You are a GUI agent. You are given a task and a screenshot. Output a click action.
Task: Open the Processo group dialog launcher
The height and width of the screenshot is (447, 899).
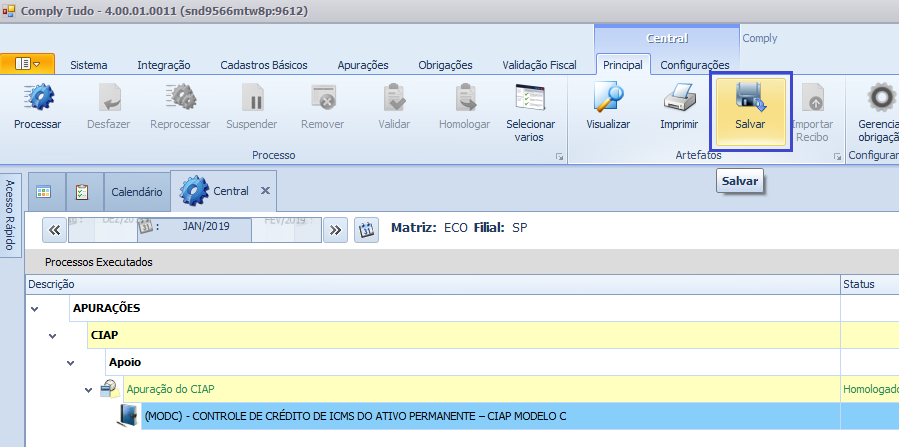click(560, 156)
